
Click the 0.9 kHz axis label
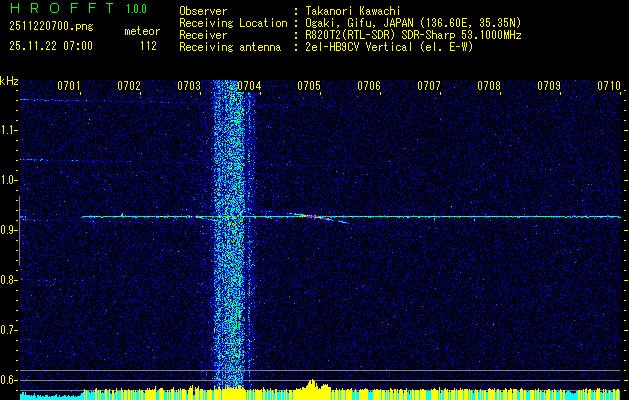[x=8, y=230]
